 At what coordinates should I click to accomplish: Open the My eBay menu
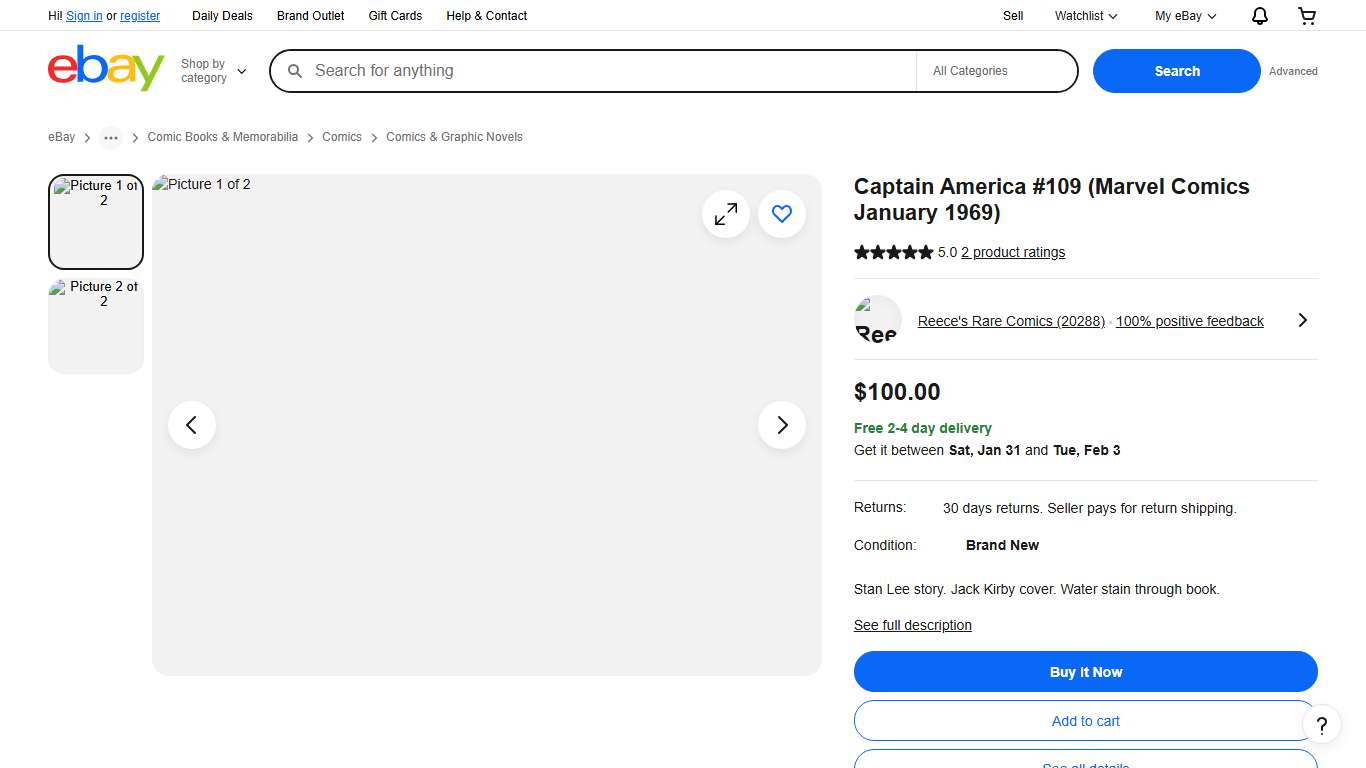[x=1185, y=16]
